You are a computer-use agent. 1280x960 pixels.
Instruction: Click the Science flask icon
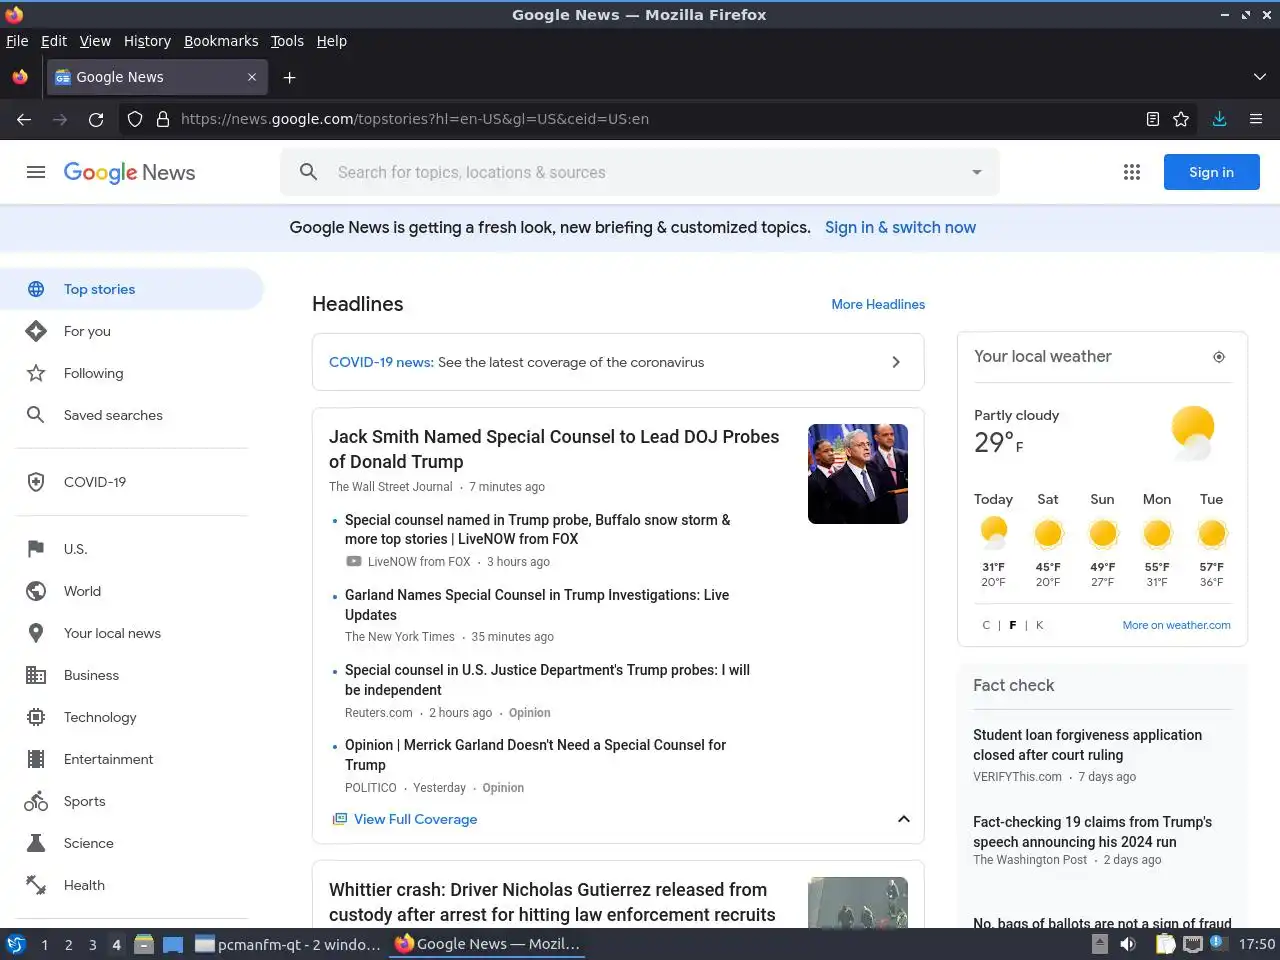(x=36, y=843)
